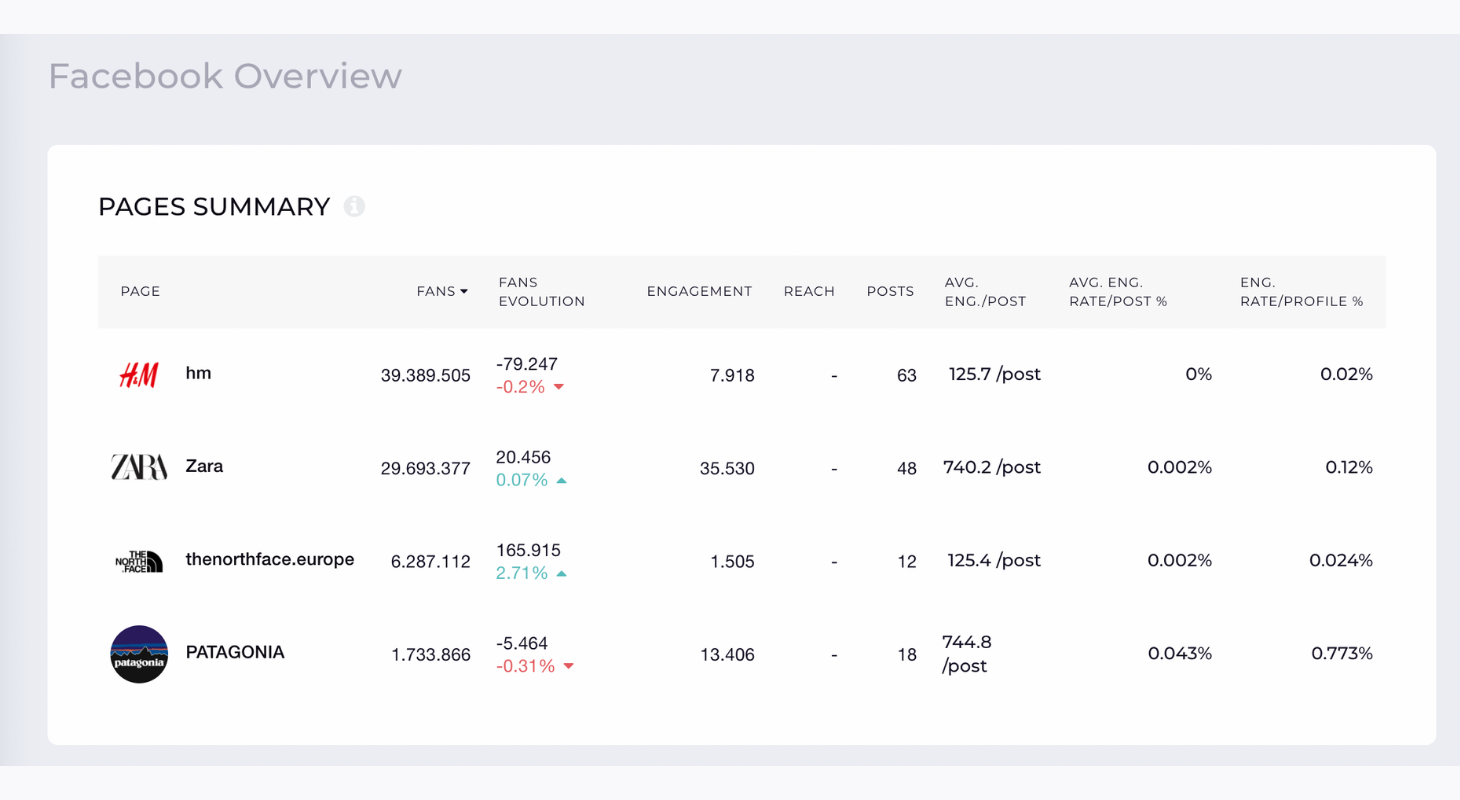Click the Pages Summary info icon
1460x800 pixels.
[x=354, y=206]
